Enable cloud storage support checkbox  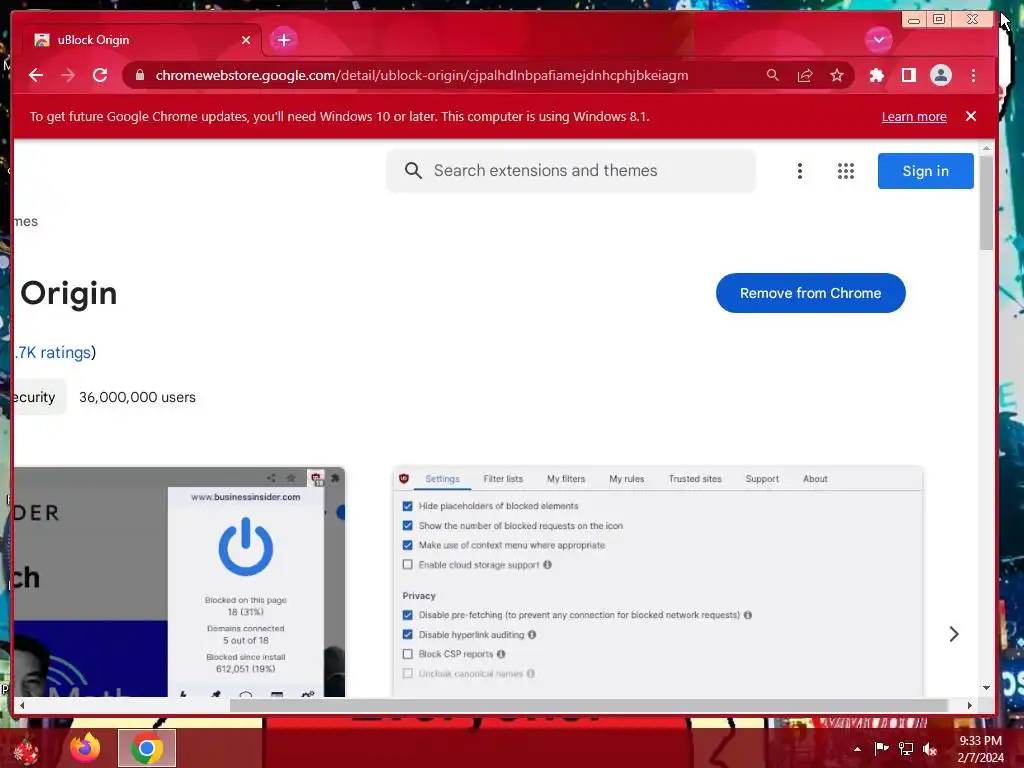[408, 565]
